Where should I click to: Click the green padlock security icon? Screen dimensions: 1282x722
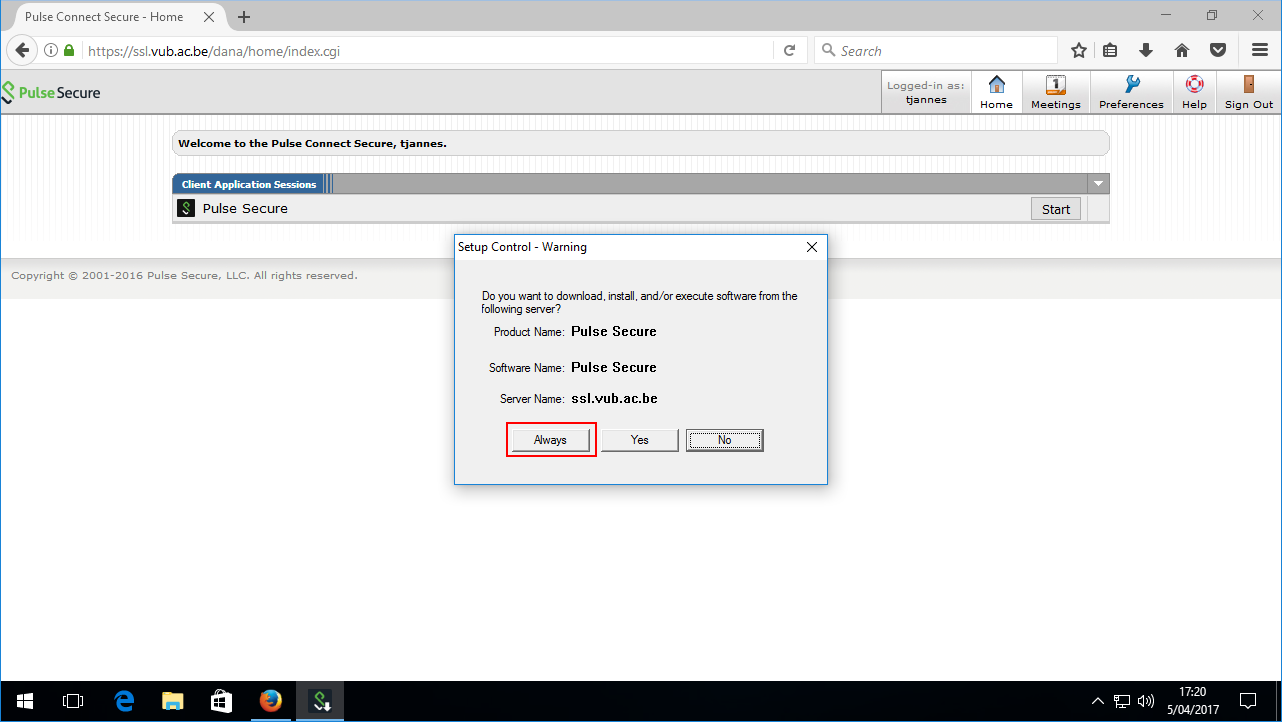69,50
